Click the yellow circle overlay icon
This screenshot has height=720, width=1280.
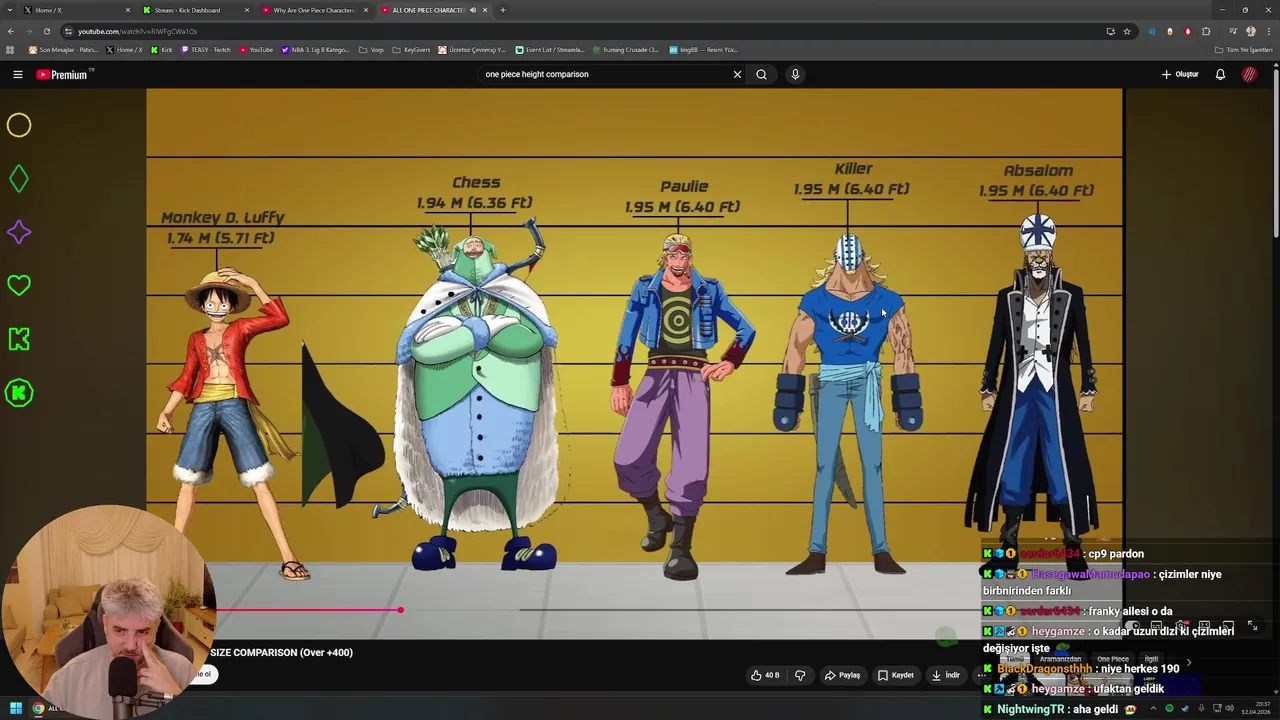[19, 125]
